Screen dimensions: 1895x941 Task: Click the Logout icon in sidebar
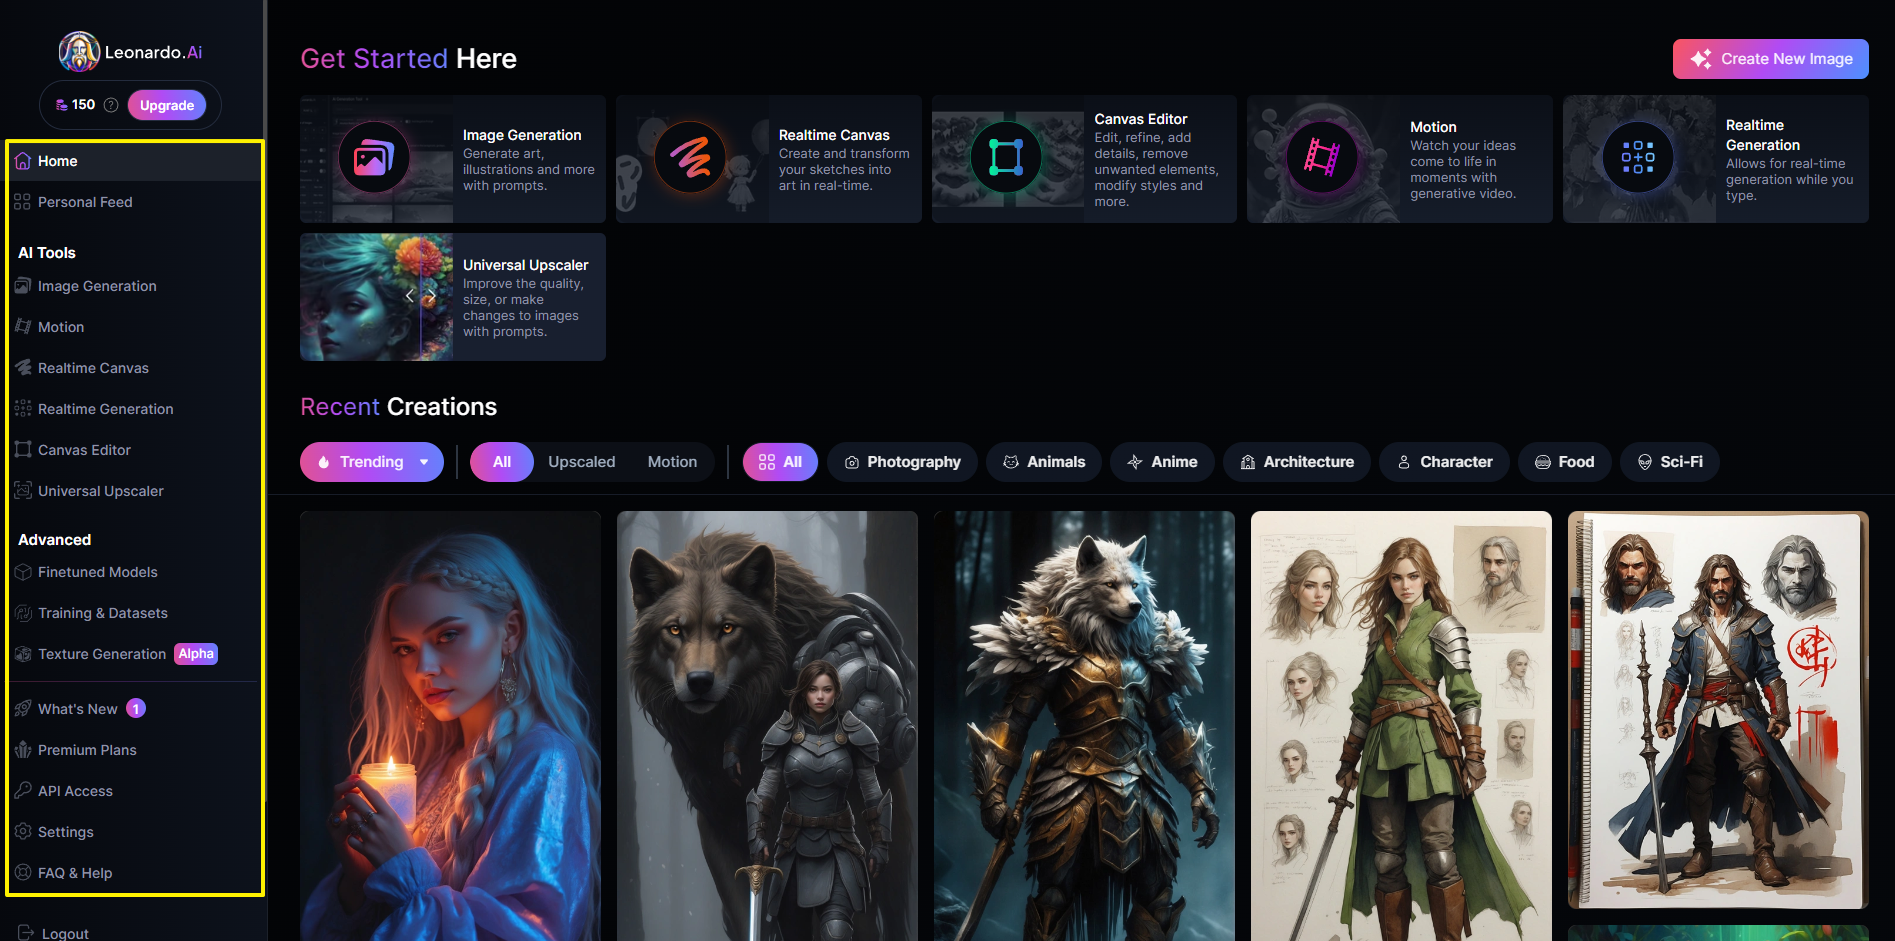pyautogui.click(x=26, y=932)
